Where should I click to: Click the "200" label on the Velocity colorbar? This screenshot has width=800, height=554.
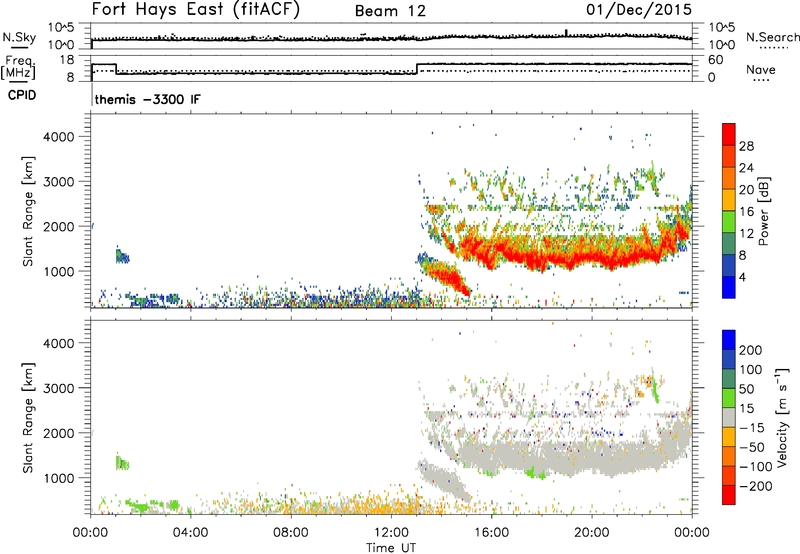[x=751, y=350]
